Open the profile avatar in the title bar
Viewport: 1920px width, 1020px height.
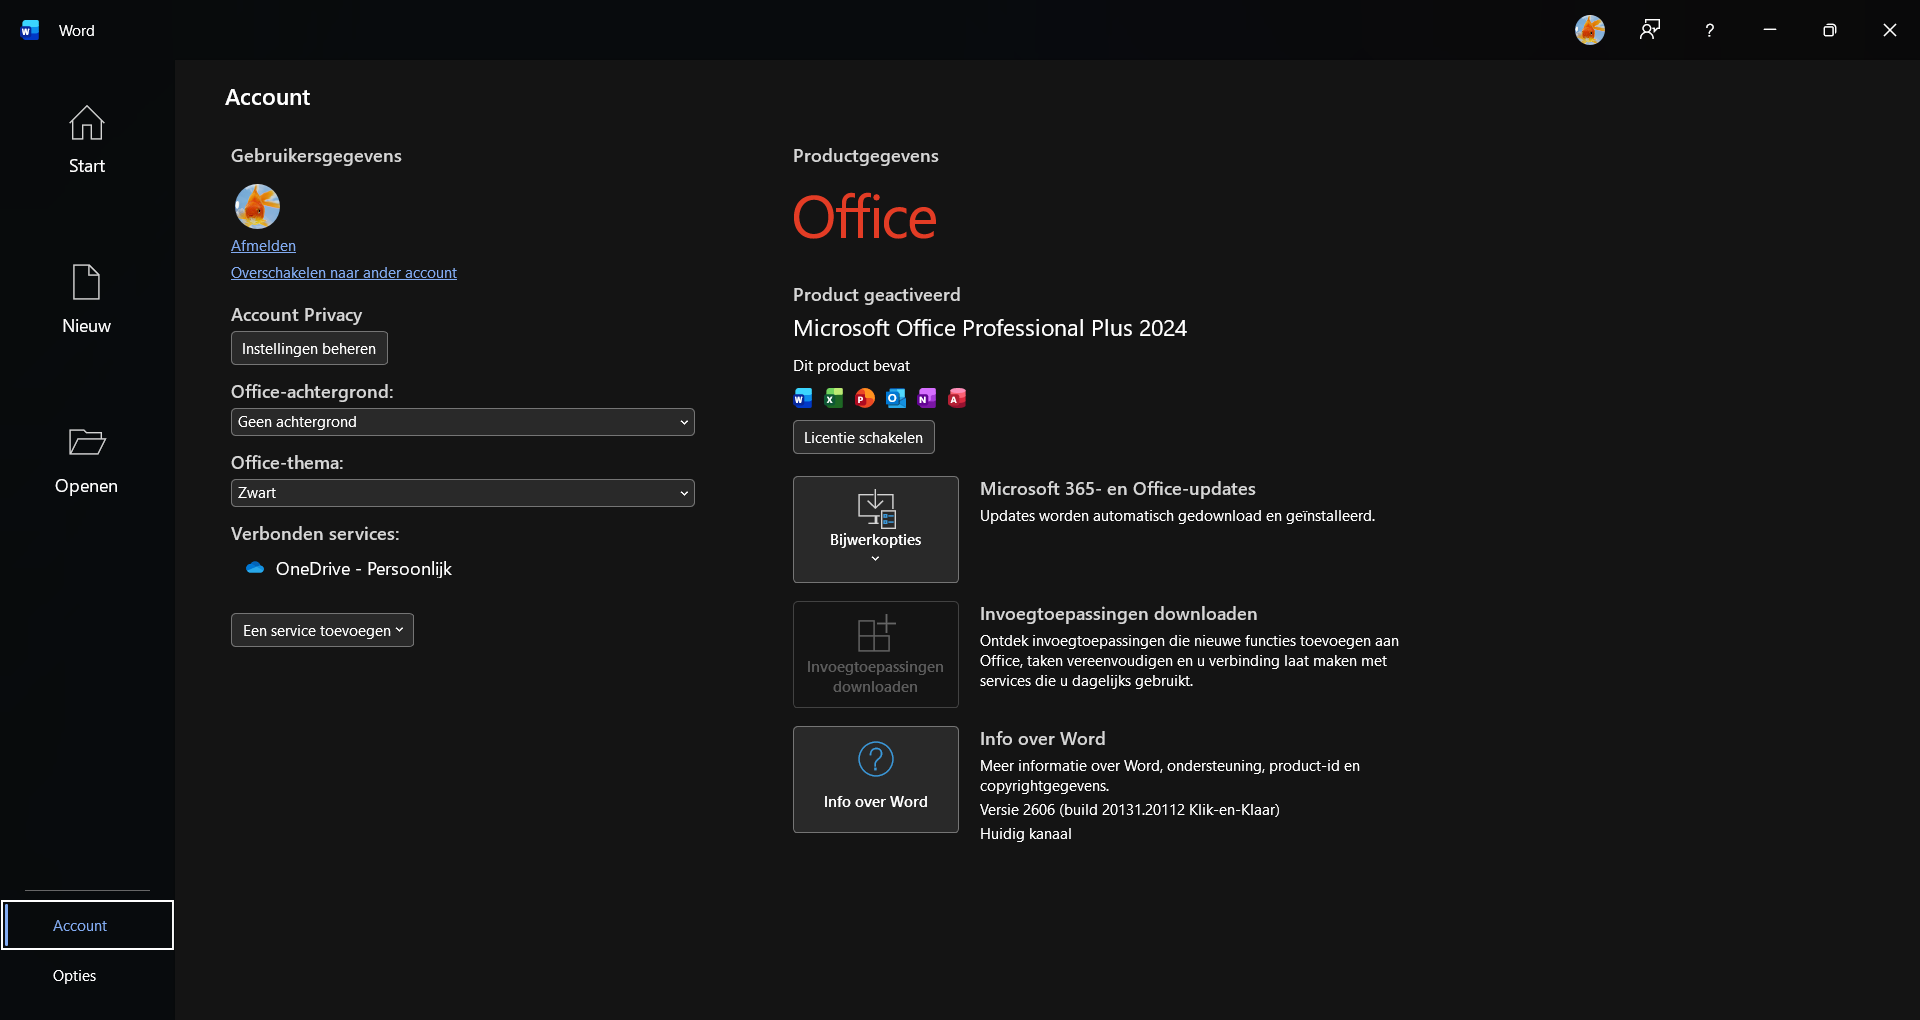click(x=1590, y=30)
